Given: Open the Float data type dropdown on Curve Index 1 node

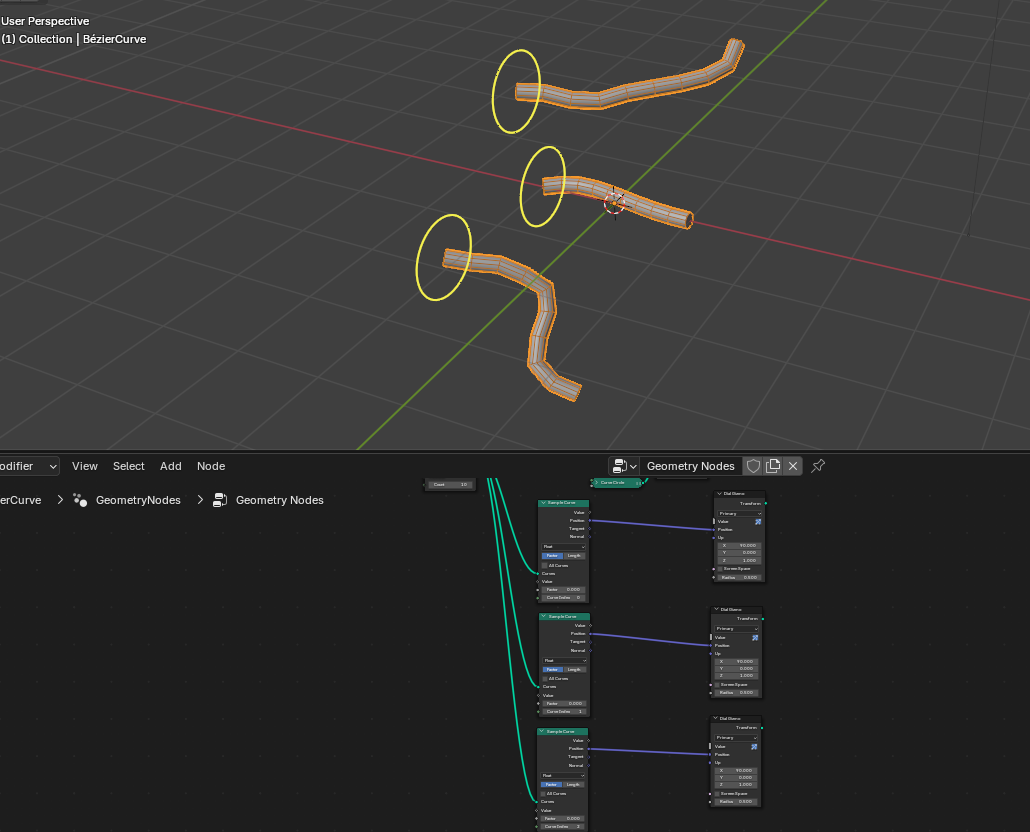Looking at the screenshot, I should 564,661.
